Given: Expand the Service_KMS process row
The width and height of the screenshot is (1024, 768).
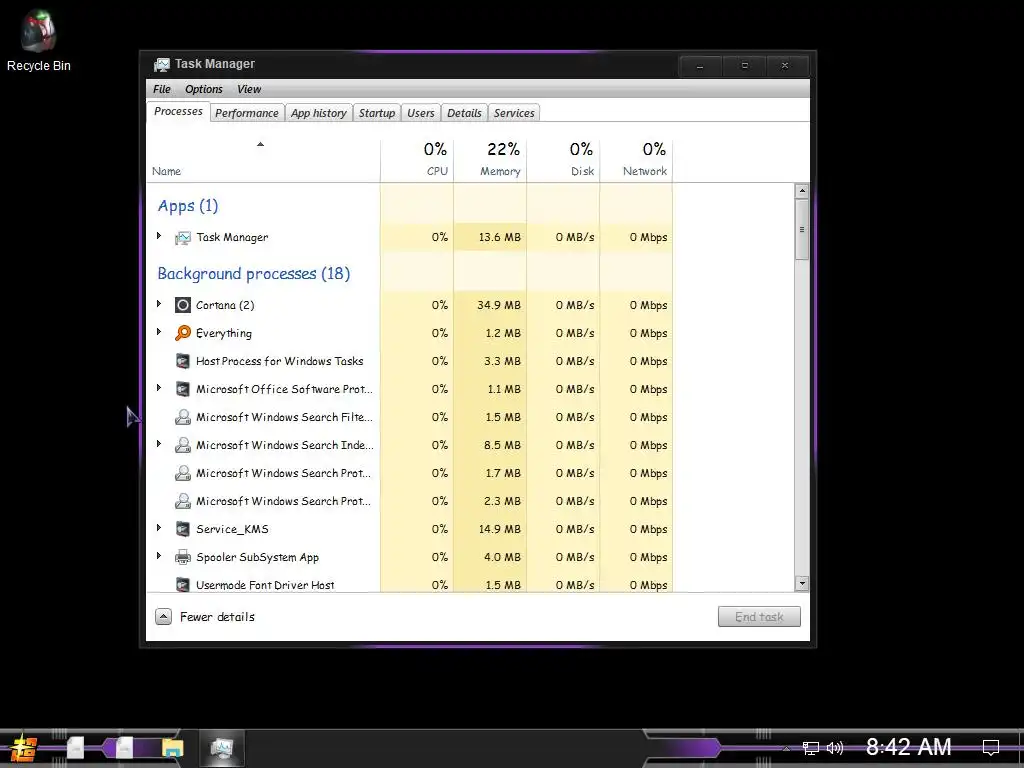Looking at the screenshot, I should pyautogui.click(x=159, y=528).
